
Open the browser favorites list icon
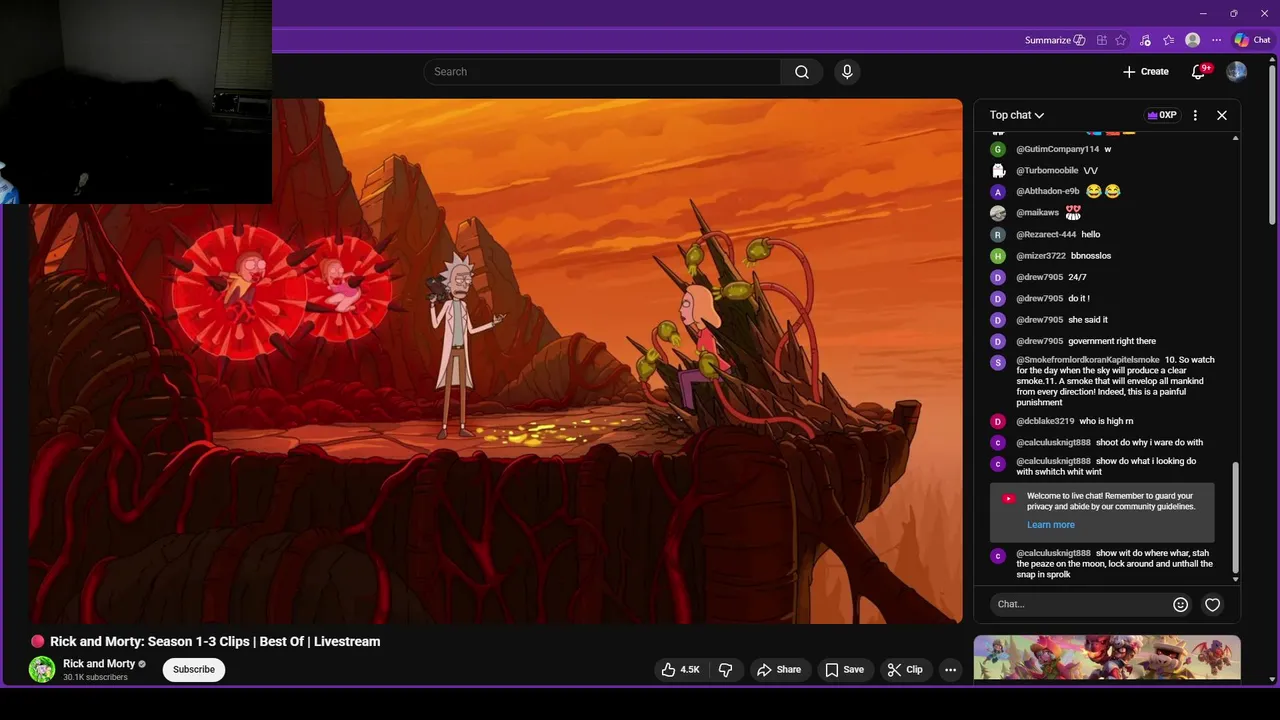point(1168,40)
